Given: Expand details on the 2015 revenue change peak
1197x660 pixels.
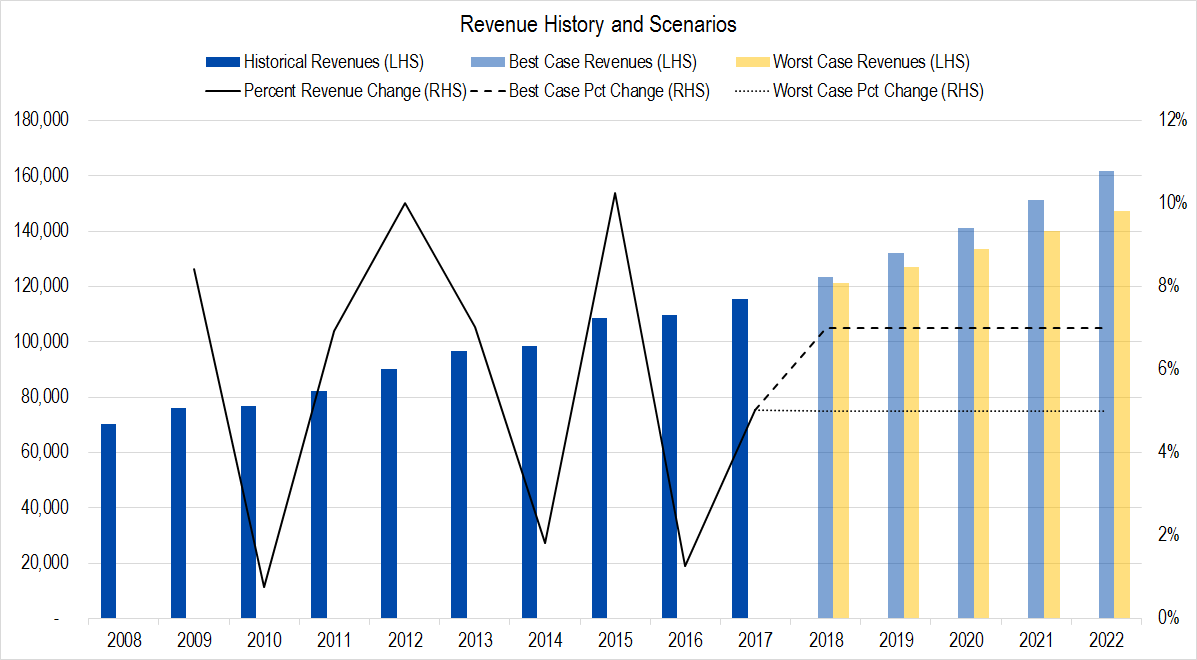Looking at the screenshot, I should [614, 190].
